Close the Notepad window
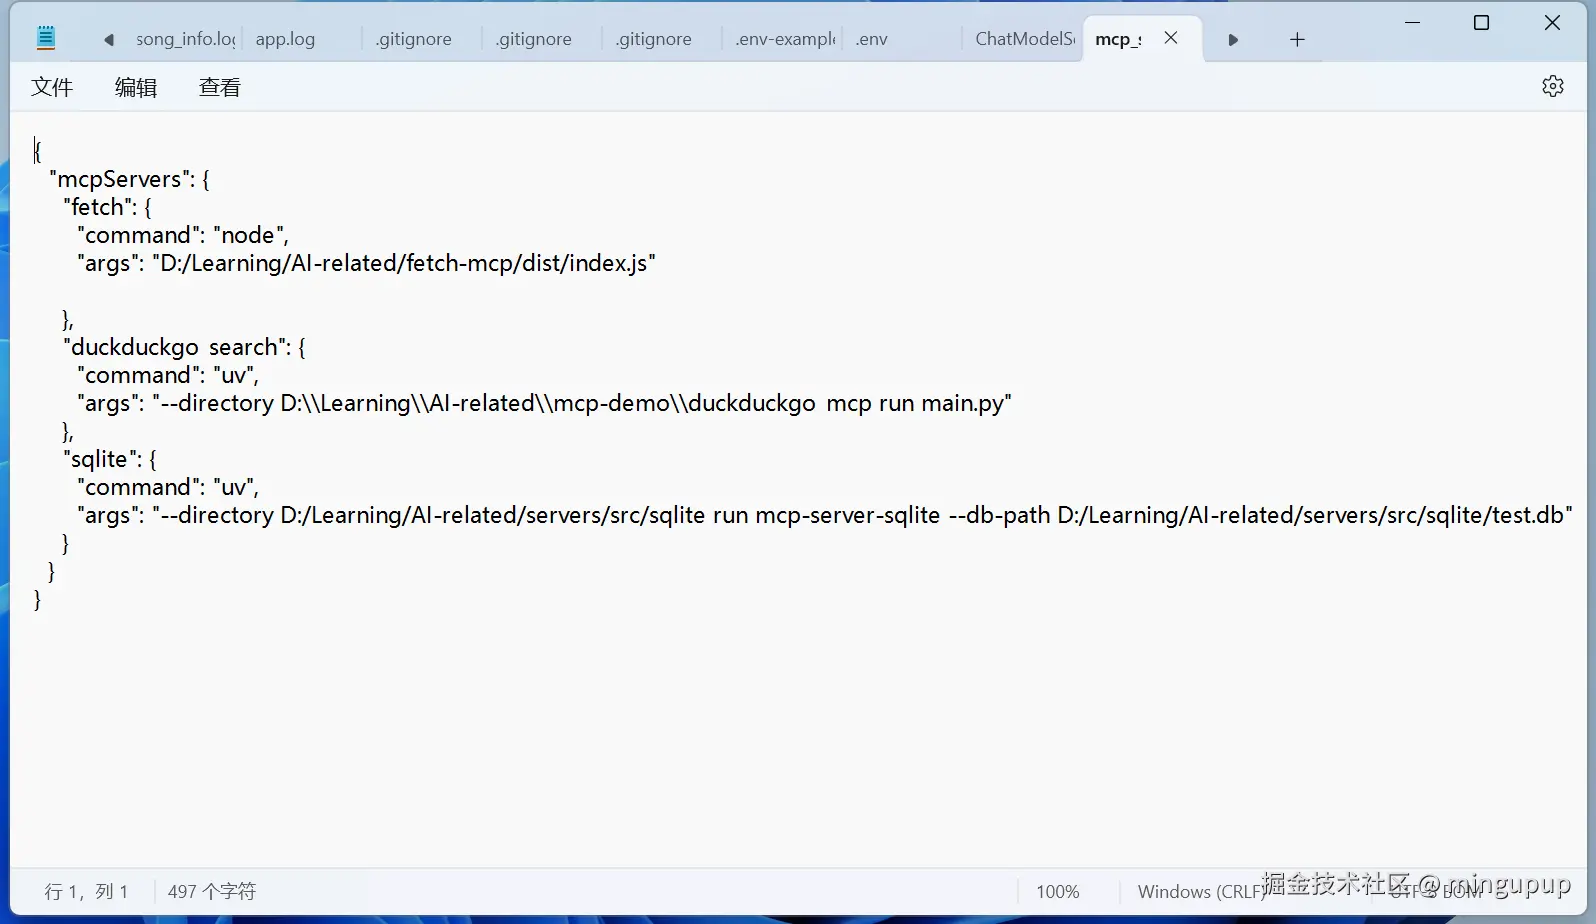 click(x=1552, y=22)
